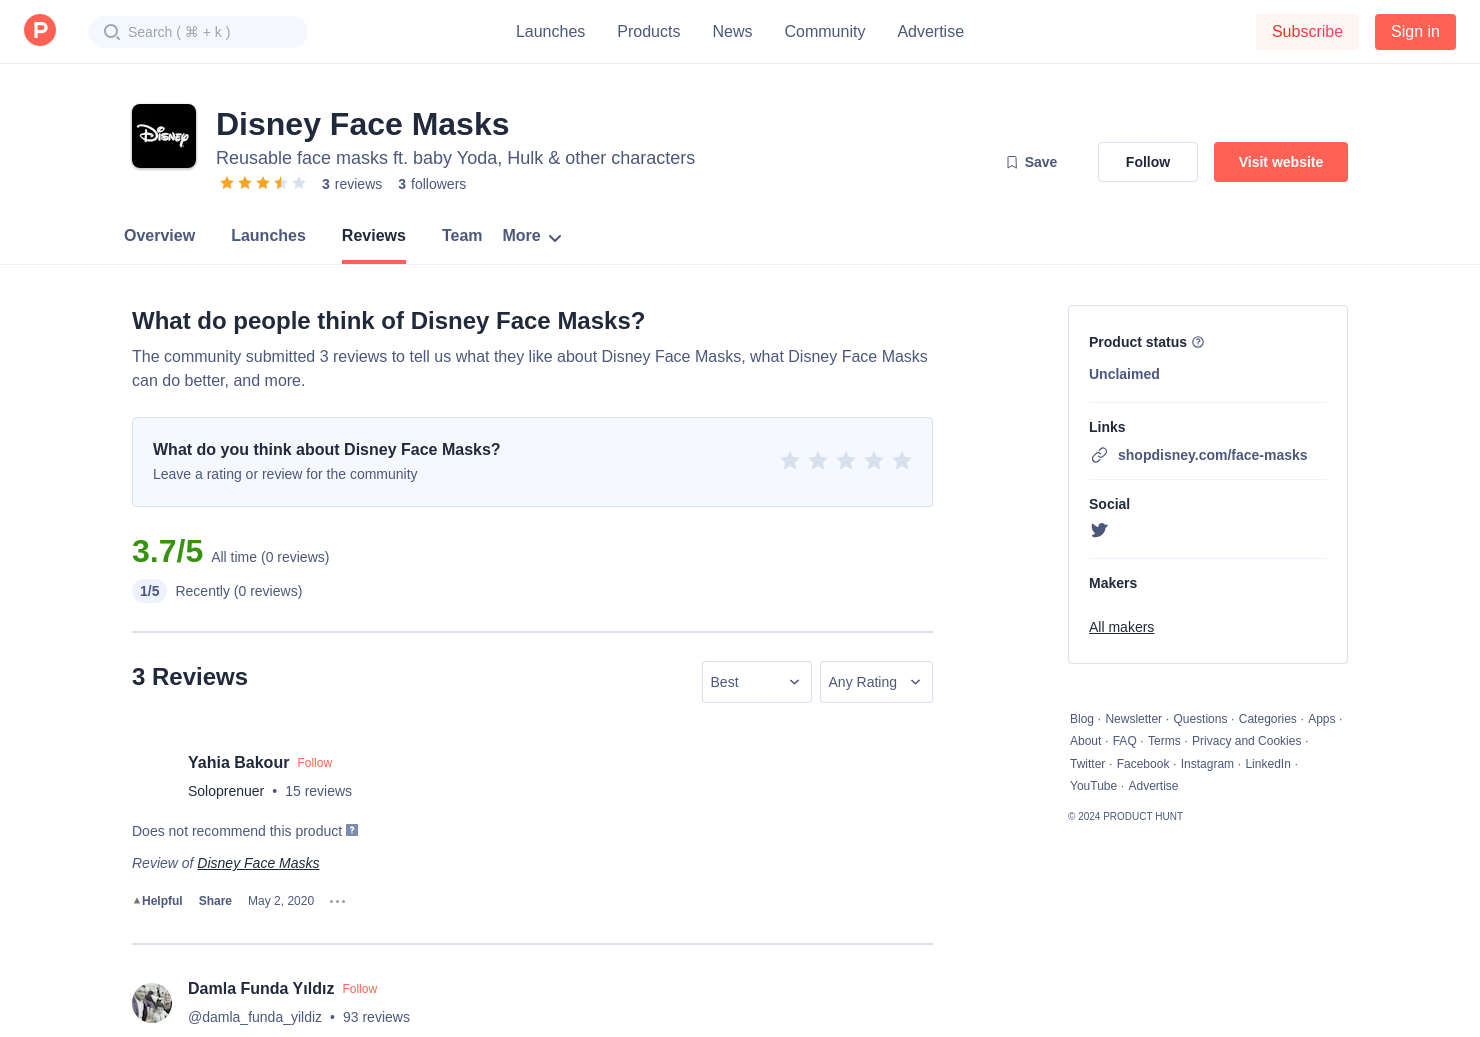Click the Visit website button
The image size is (1480, 1037).
(1281, 162)
